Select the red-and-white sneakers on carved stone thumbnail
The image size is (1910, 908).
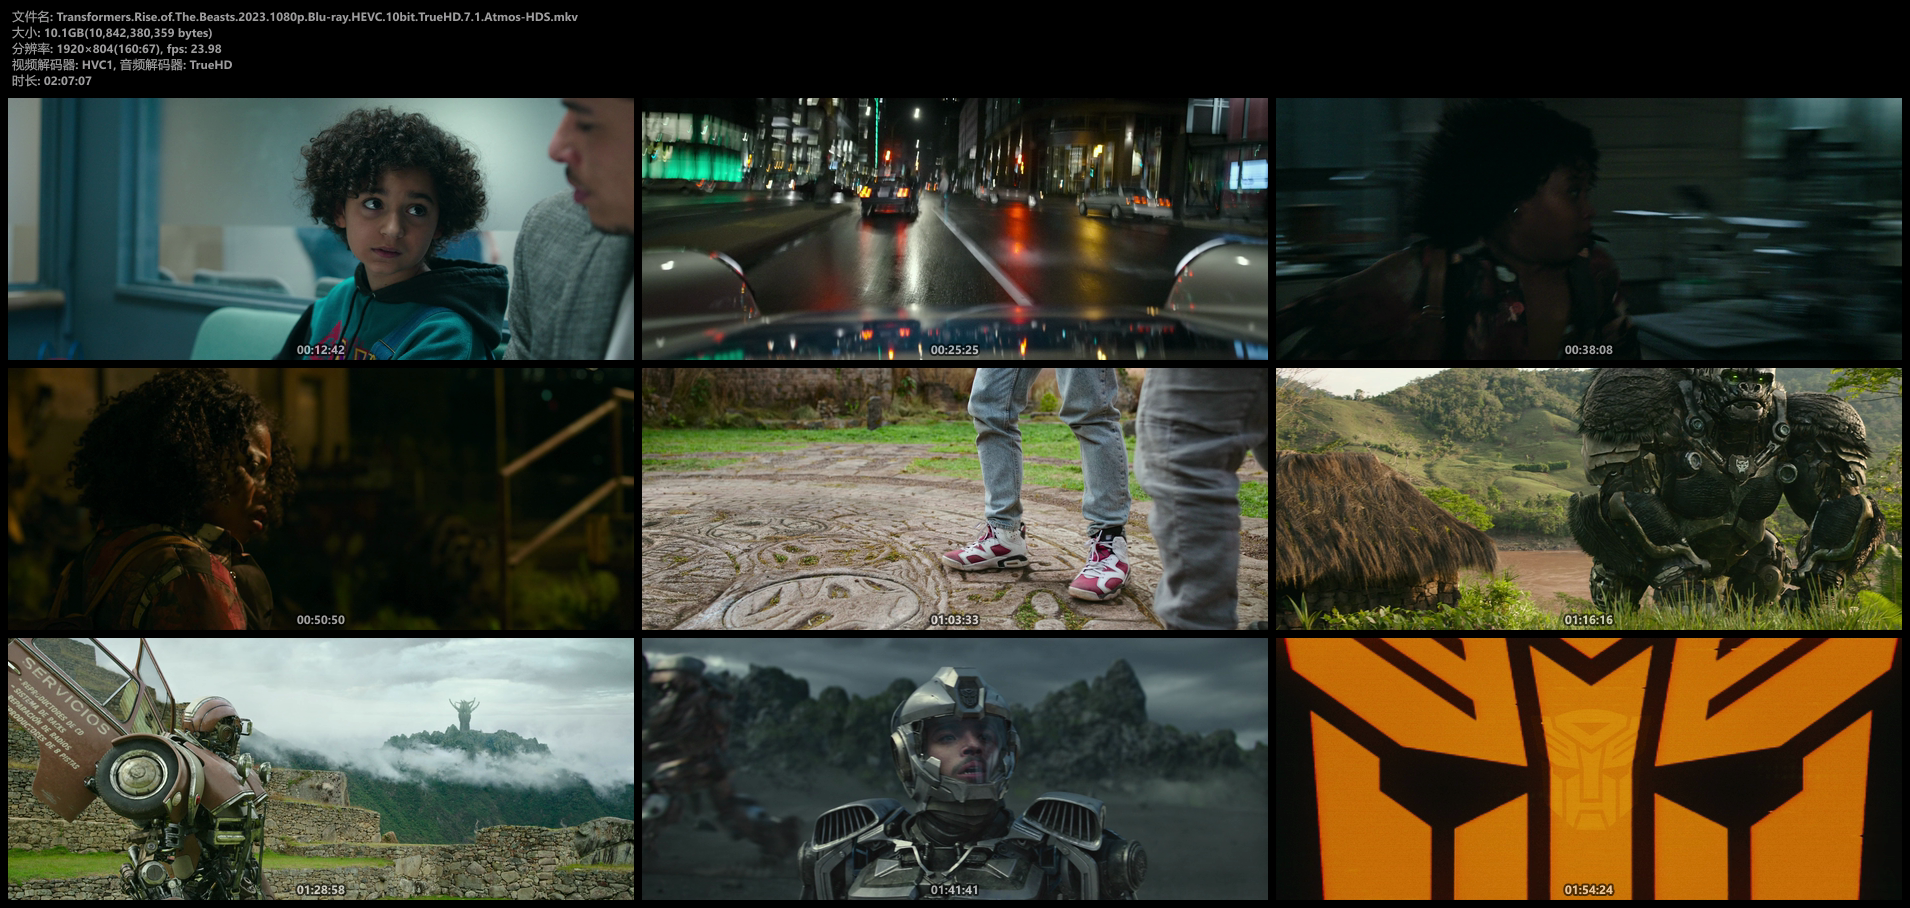954,498
